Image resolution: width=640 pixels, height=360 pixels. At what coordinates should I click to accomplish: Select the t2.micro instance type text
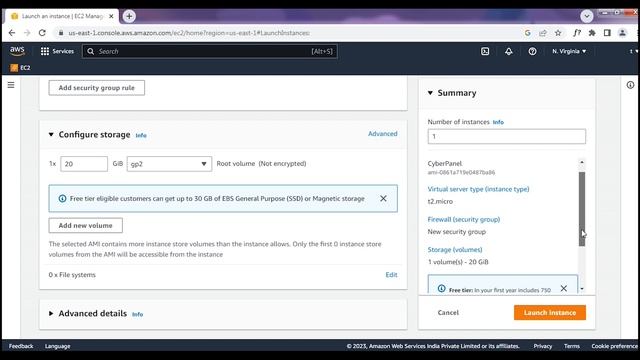pos(440,201)
